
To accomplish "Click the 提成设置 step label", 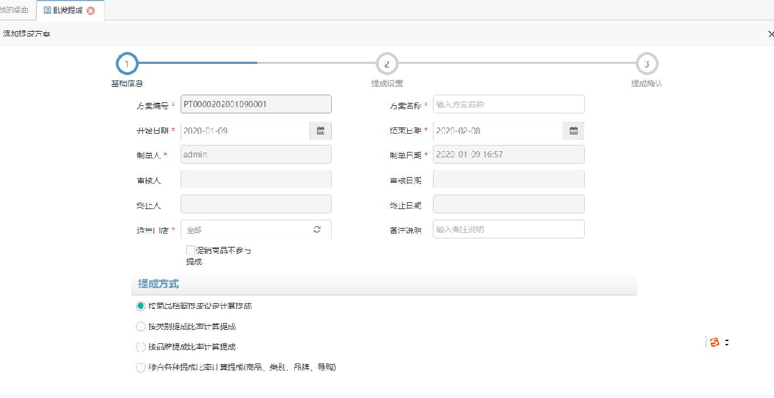I will point(387,84).
